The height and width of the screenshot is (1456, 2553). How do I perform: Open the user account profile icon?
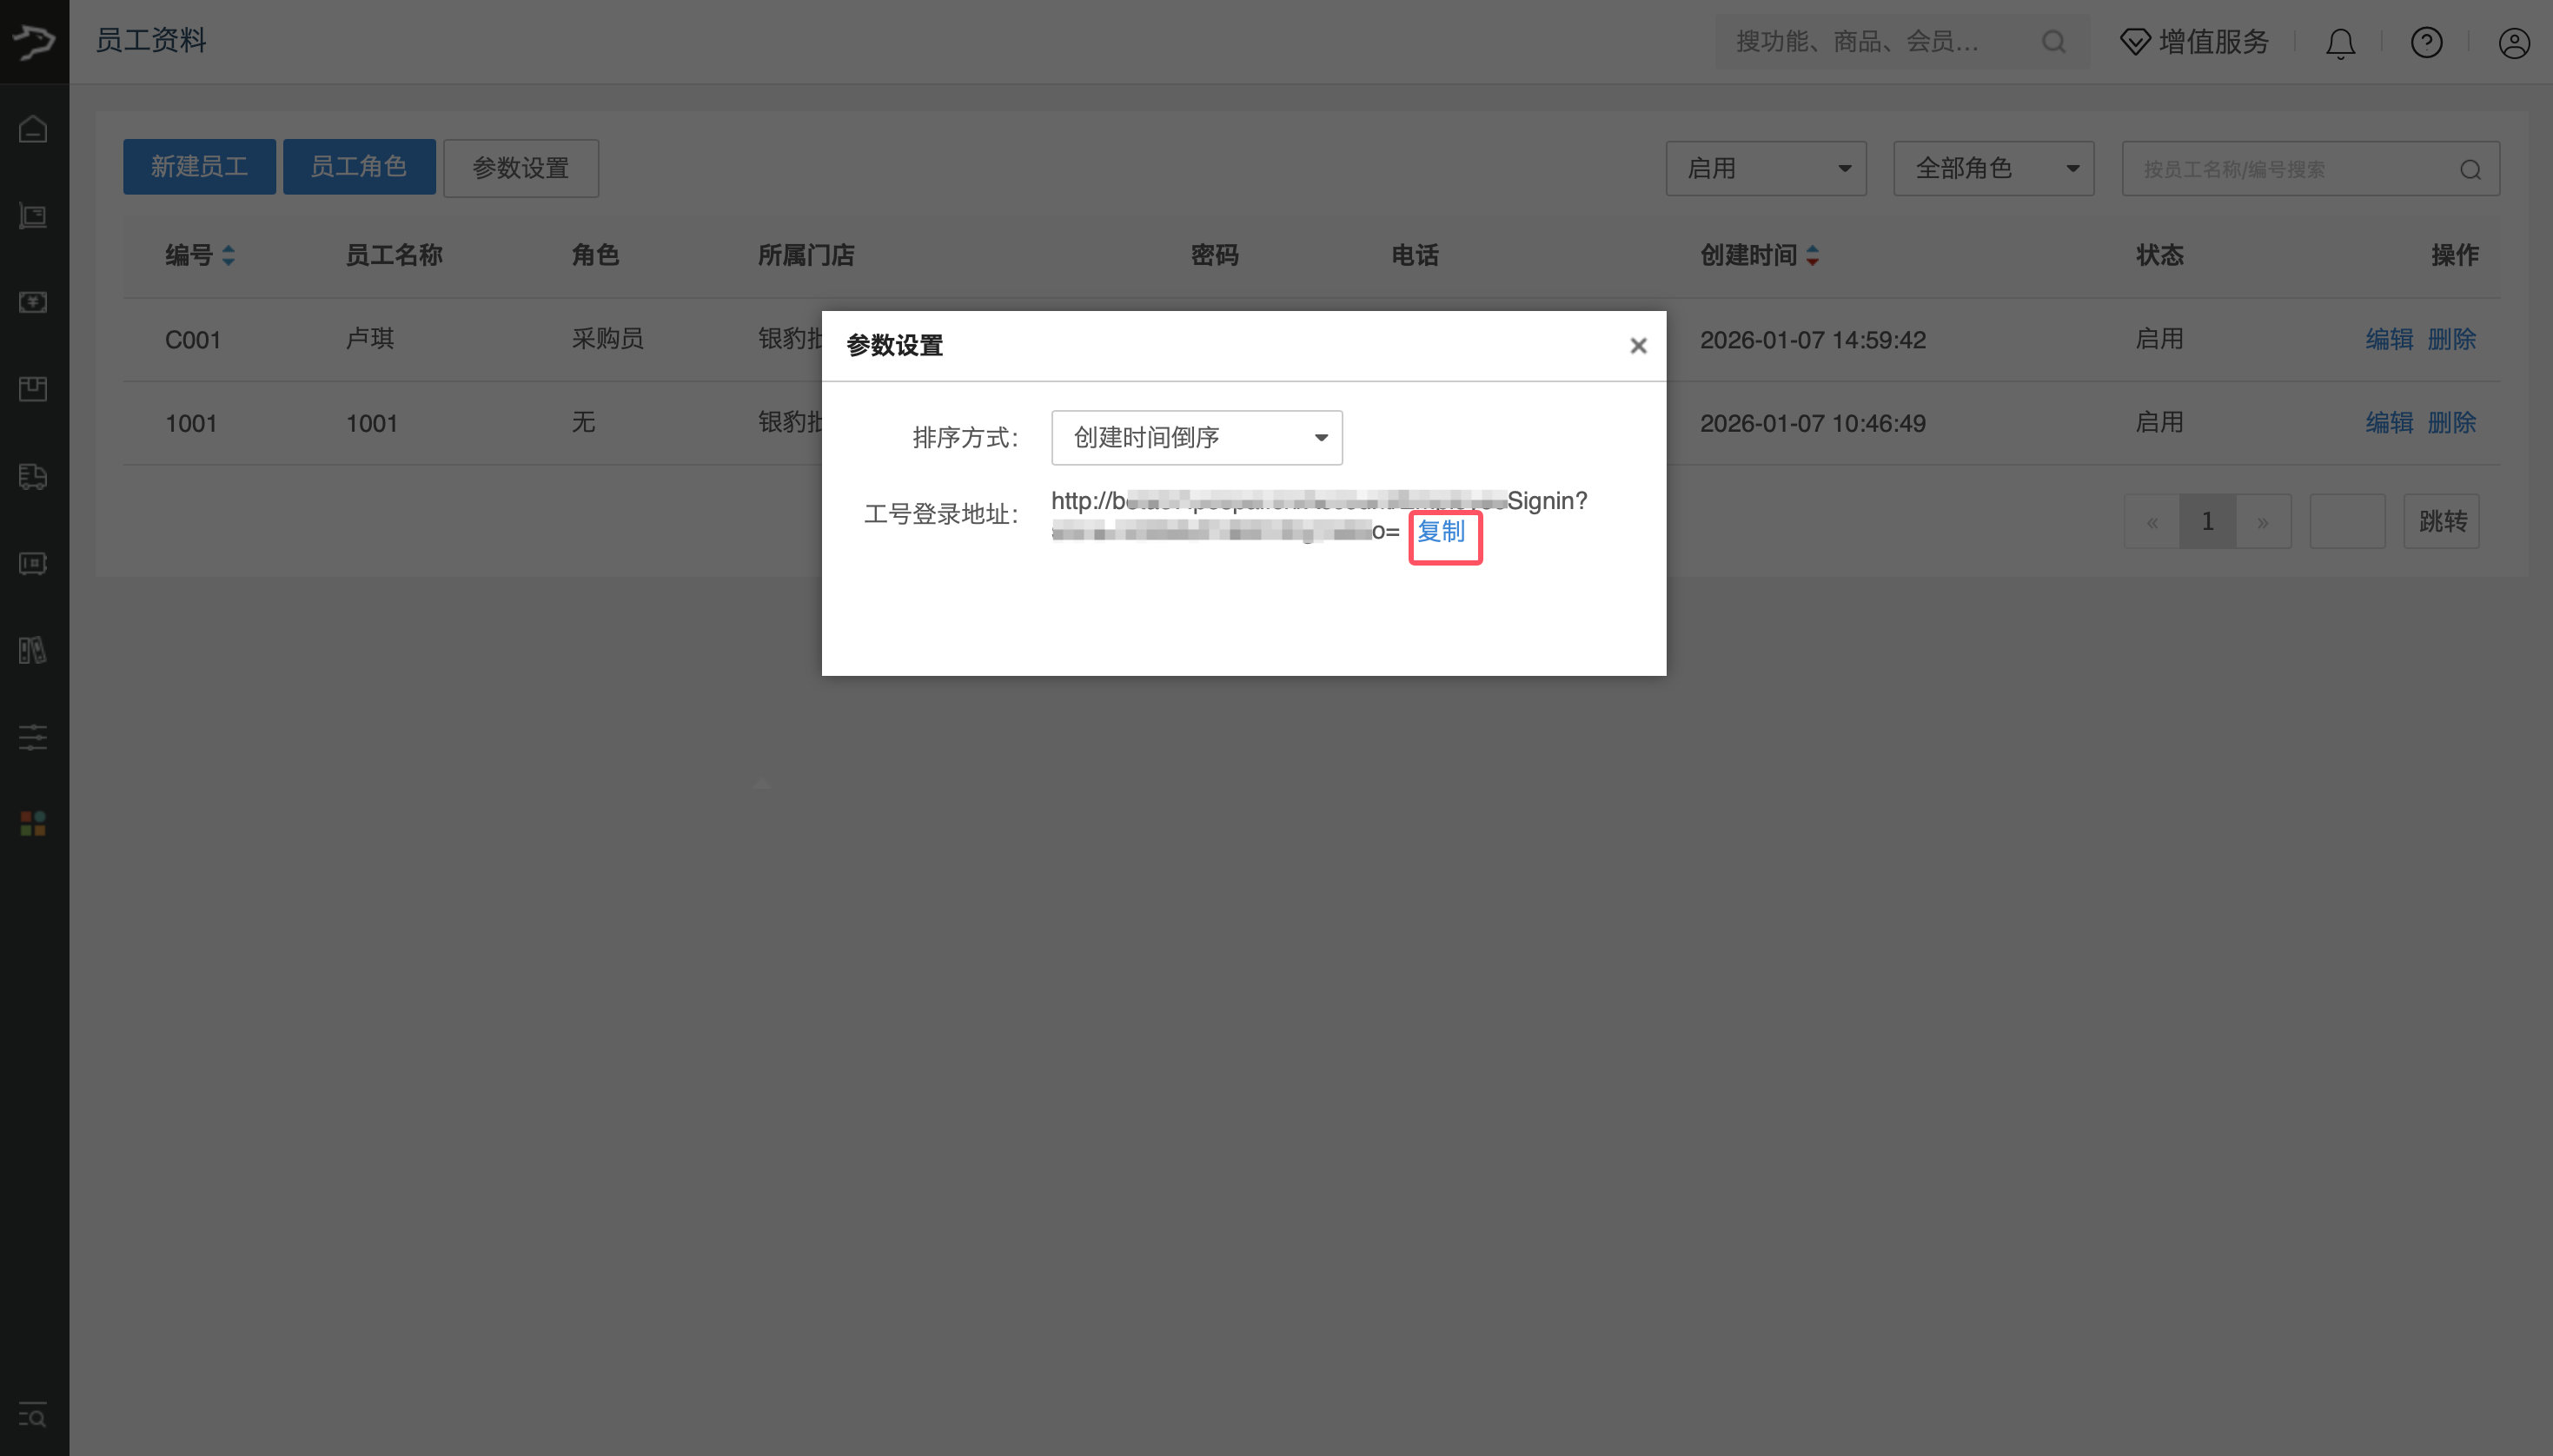point(2513,43)
